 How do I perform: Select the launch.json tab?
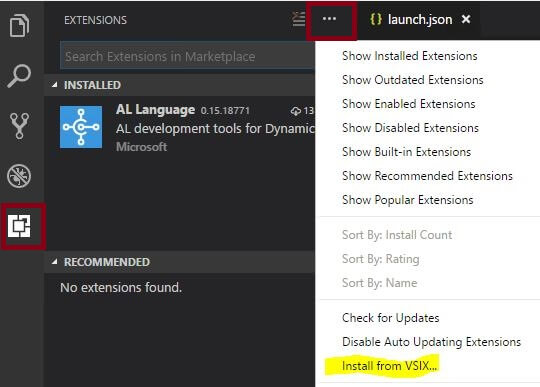pyautogui.click(x=412, y=20)
